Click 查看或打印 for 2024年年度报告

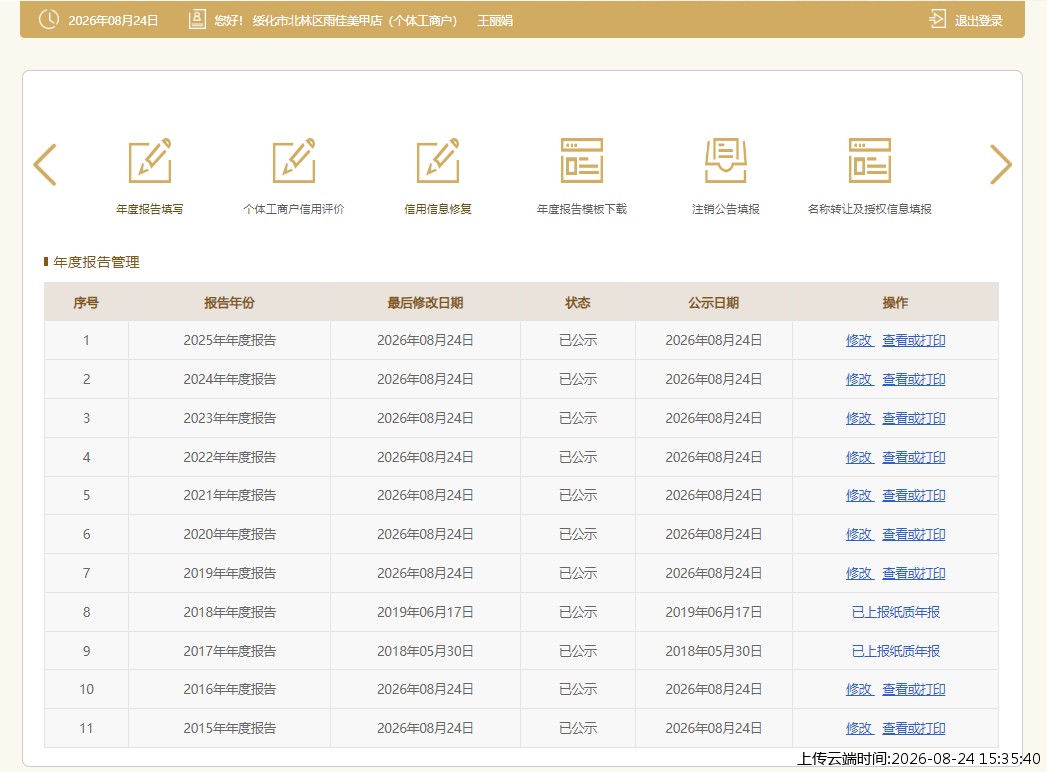(x=913, y=379)
